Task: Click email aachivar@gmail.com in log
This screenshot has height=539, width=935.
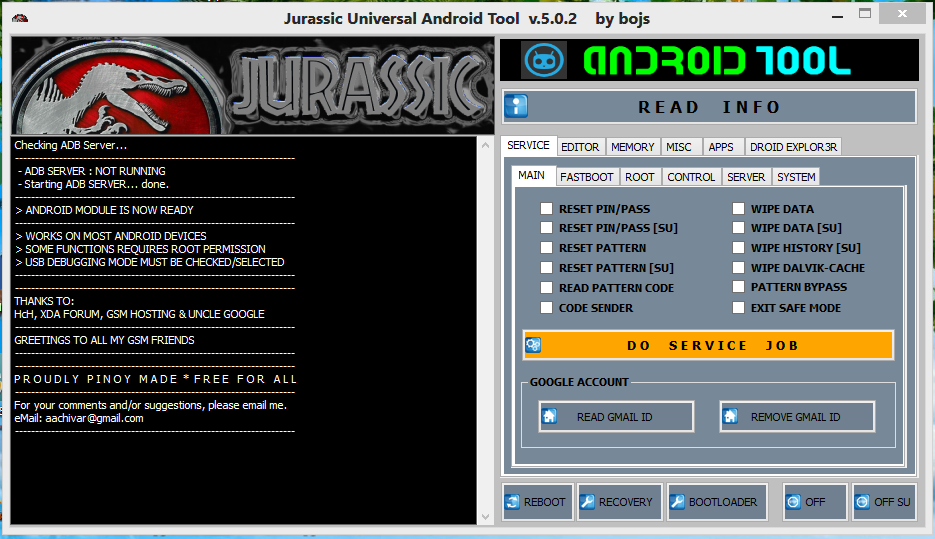Action: [x=94, y=418]
